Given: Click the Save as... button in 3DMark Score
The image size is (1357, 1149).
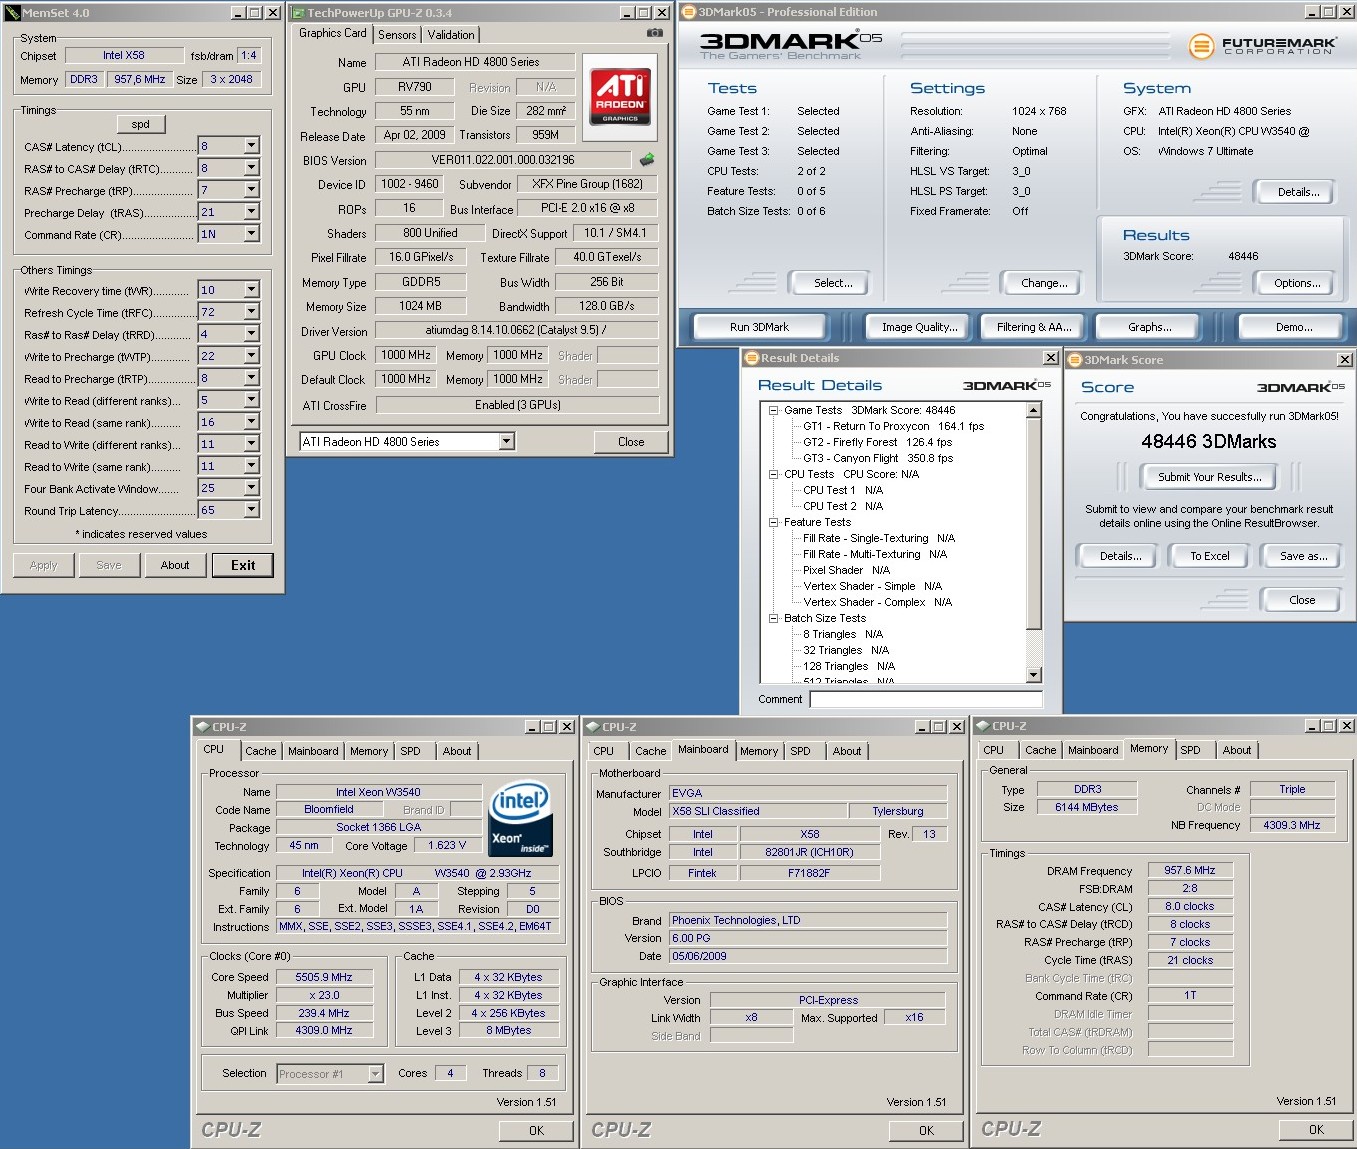Looking at the screenshot, I should [1303, 556].
